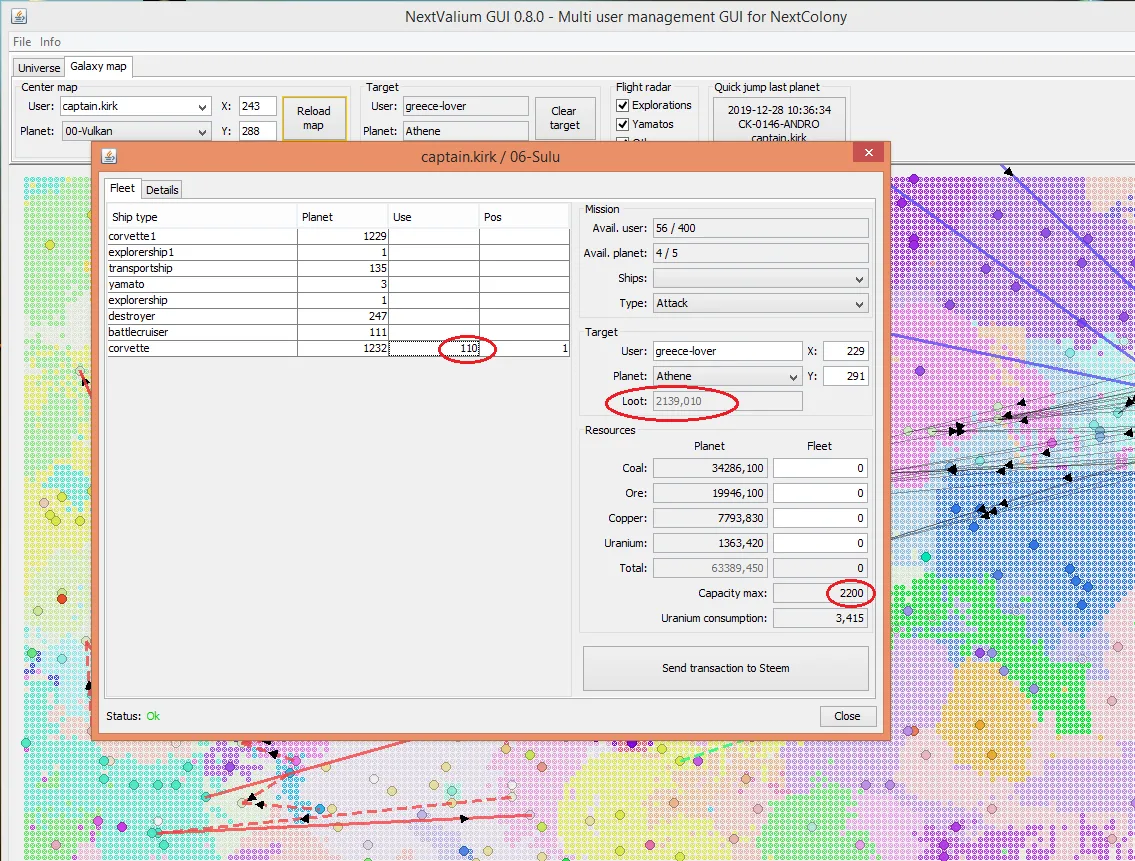The height and width of the screenshot is (861, 1135).
Task: Select the Fleet tab in the dialog
Action: (x=122, y=188)
